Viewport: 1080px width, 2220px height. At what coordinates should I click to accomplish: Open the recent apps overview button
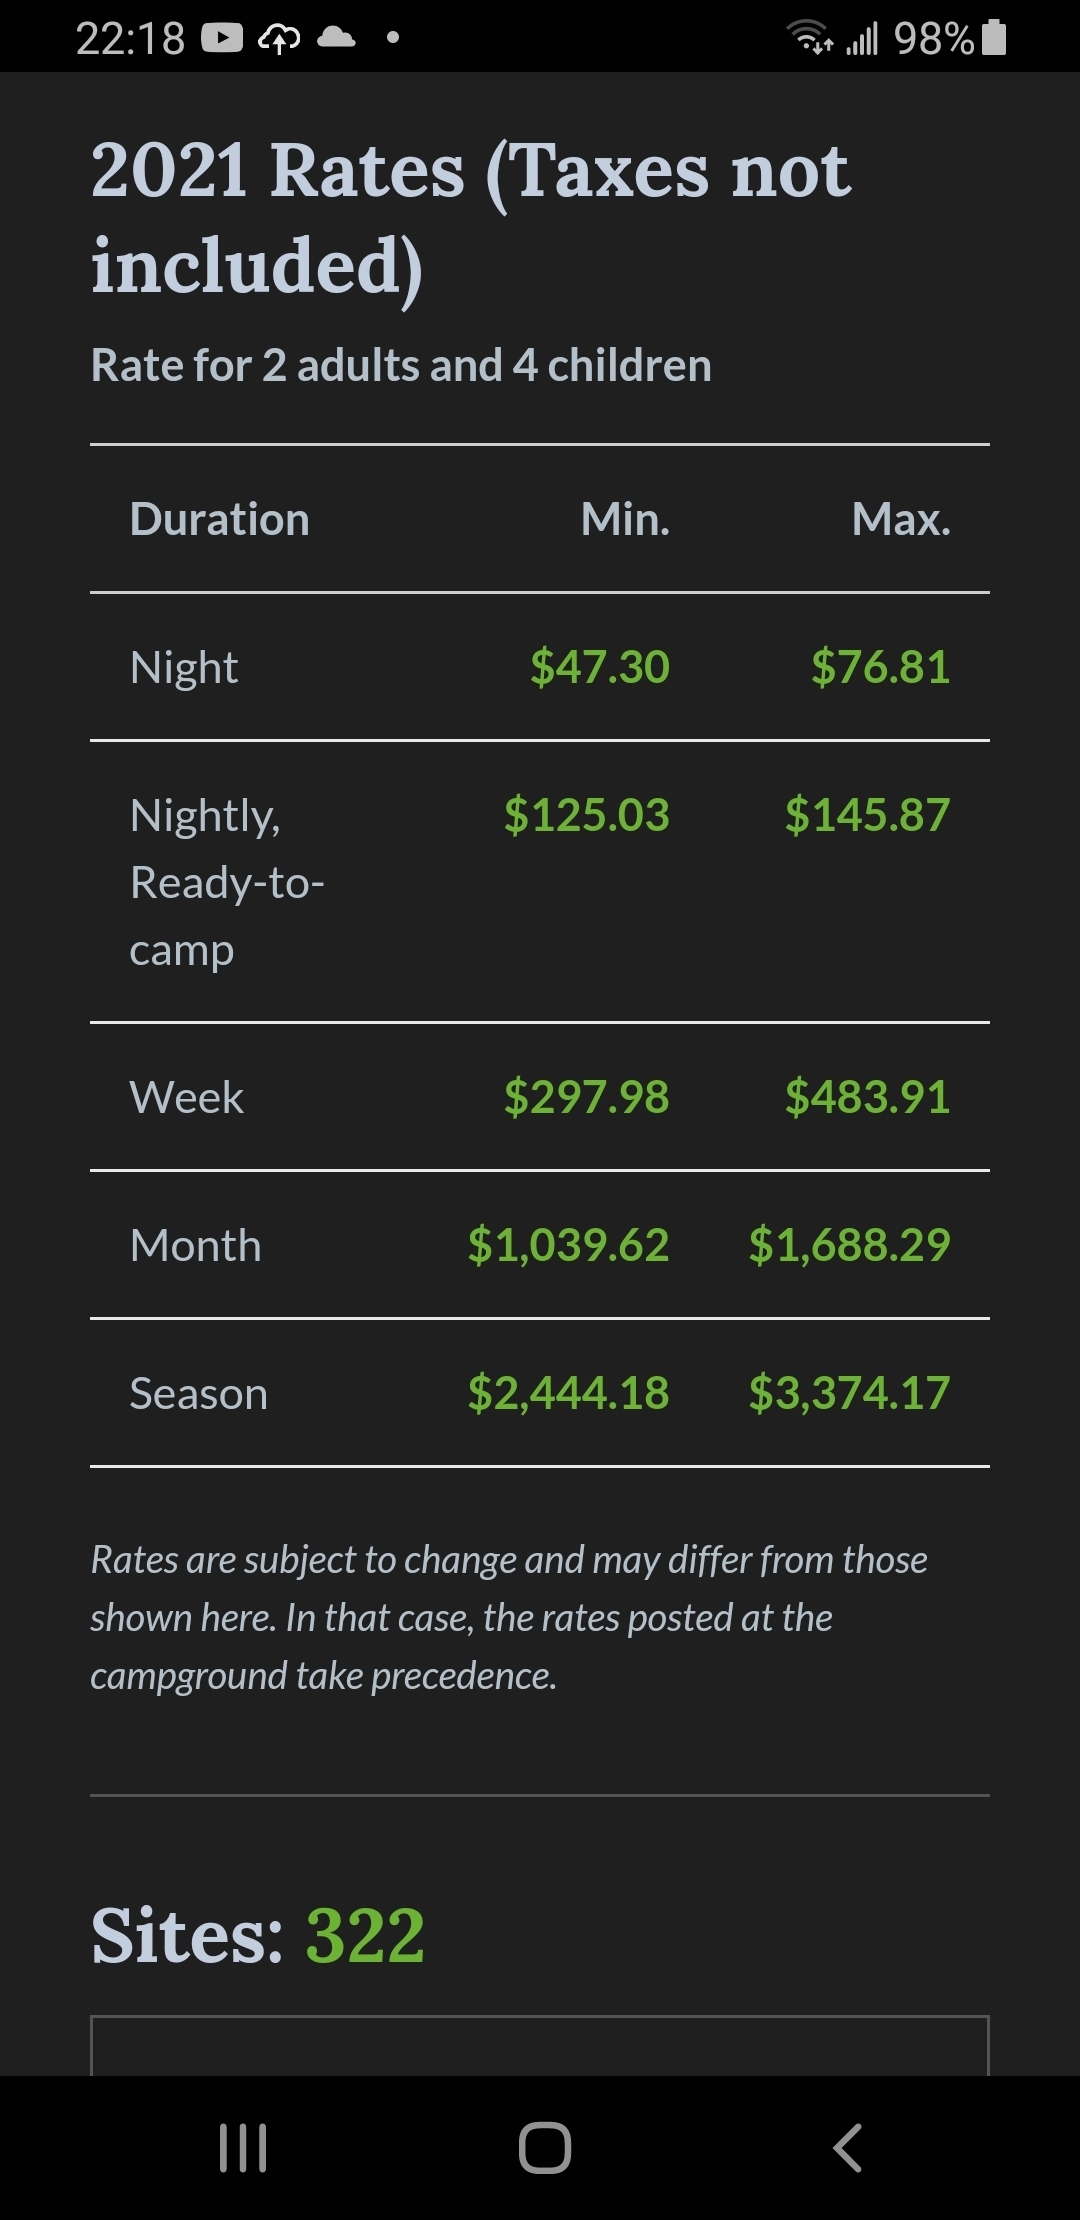(243, 2147)
